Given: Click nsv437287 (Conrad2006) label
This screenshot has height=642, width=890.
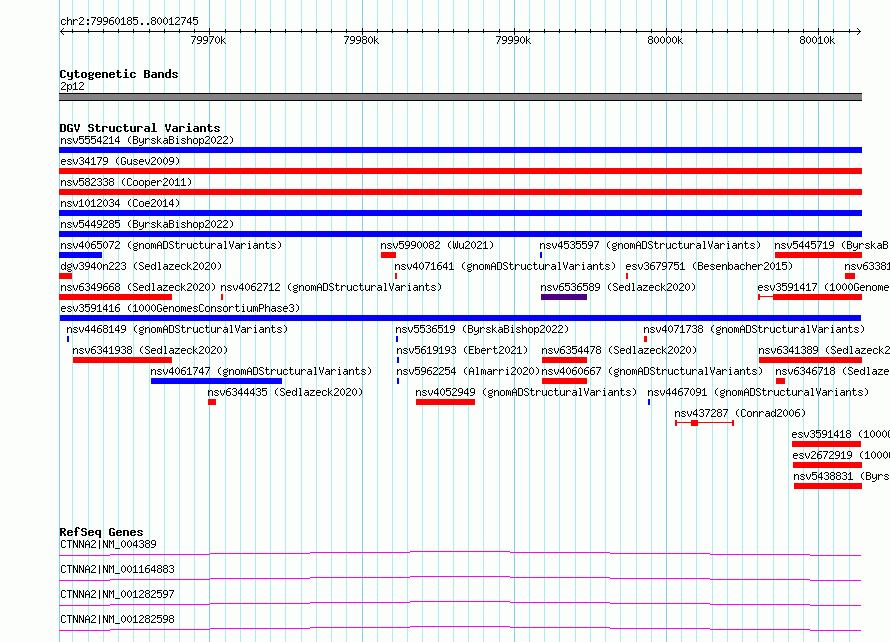Looking at the screenshot, I should [740, 413].
